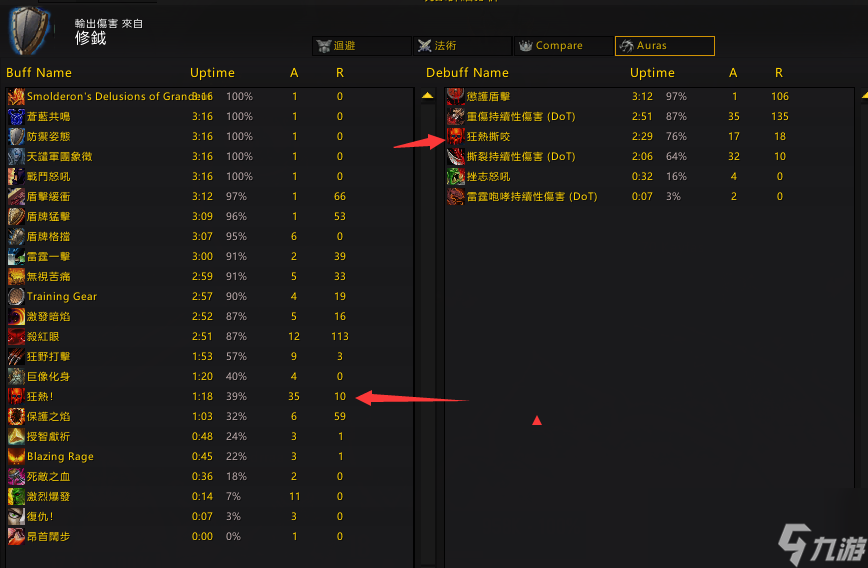The image size is (868, 568).
Task: Open the 迴避 tab
Action: 362,46
